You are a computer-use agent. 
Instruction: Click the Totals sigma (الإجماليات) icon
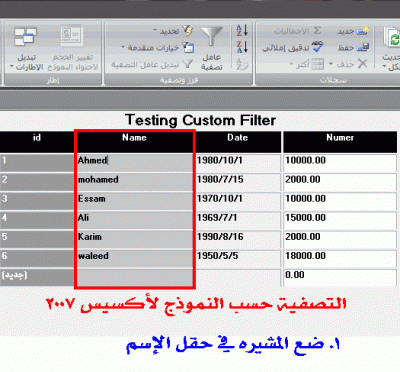click(x=317, y=31)
